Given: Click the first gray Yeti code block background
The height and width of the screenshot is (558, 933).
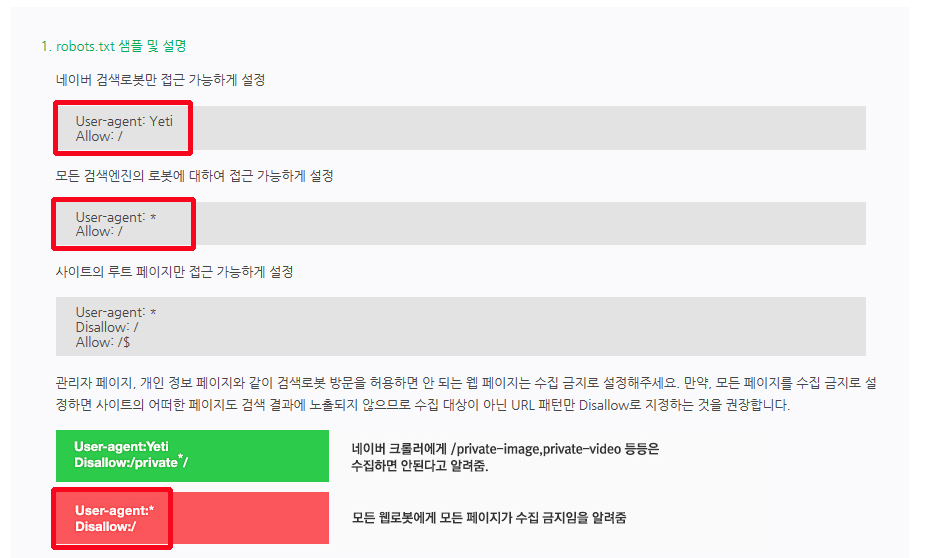Looking at the screenshot, I should [x=461, y=128].
